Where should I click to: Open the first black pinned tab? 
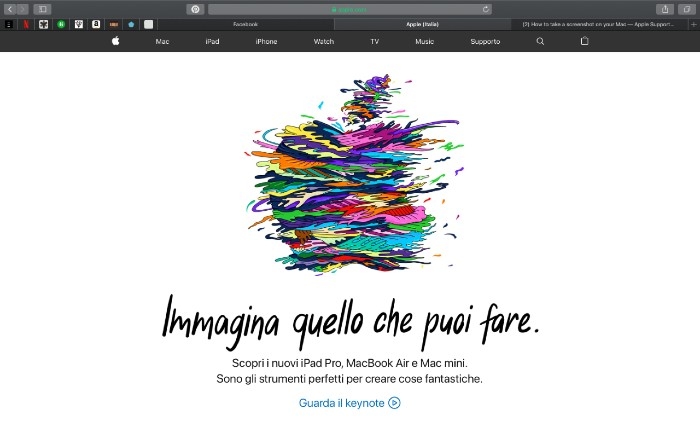(8, 24)
